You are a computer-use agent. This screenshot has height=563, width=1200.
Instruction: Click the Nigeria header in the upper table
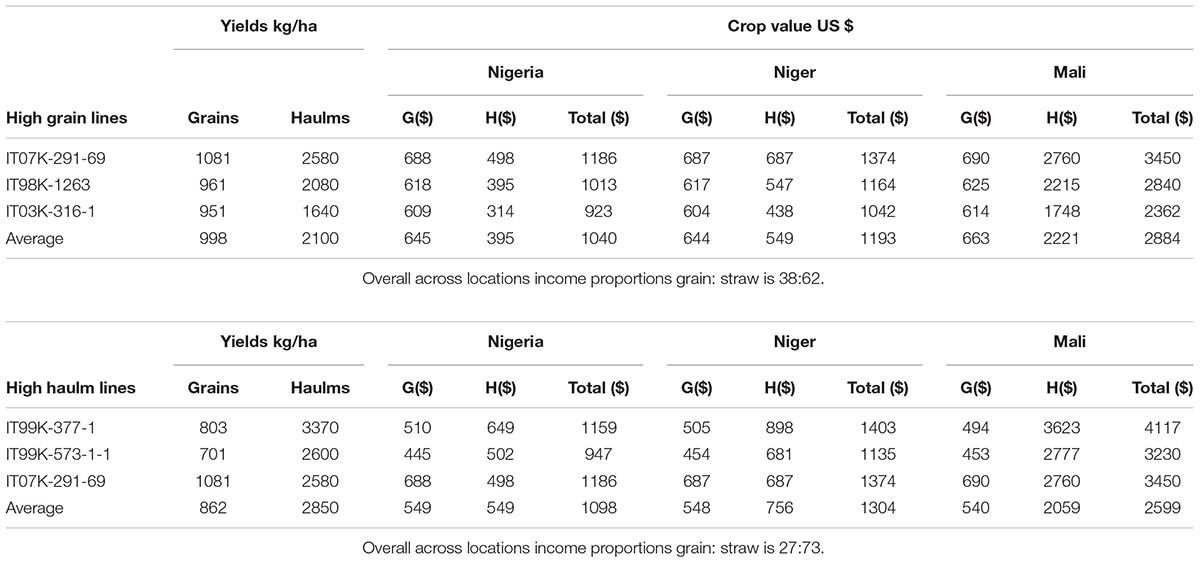point(515,72)
